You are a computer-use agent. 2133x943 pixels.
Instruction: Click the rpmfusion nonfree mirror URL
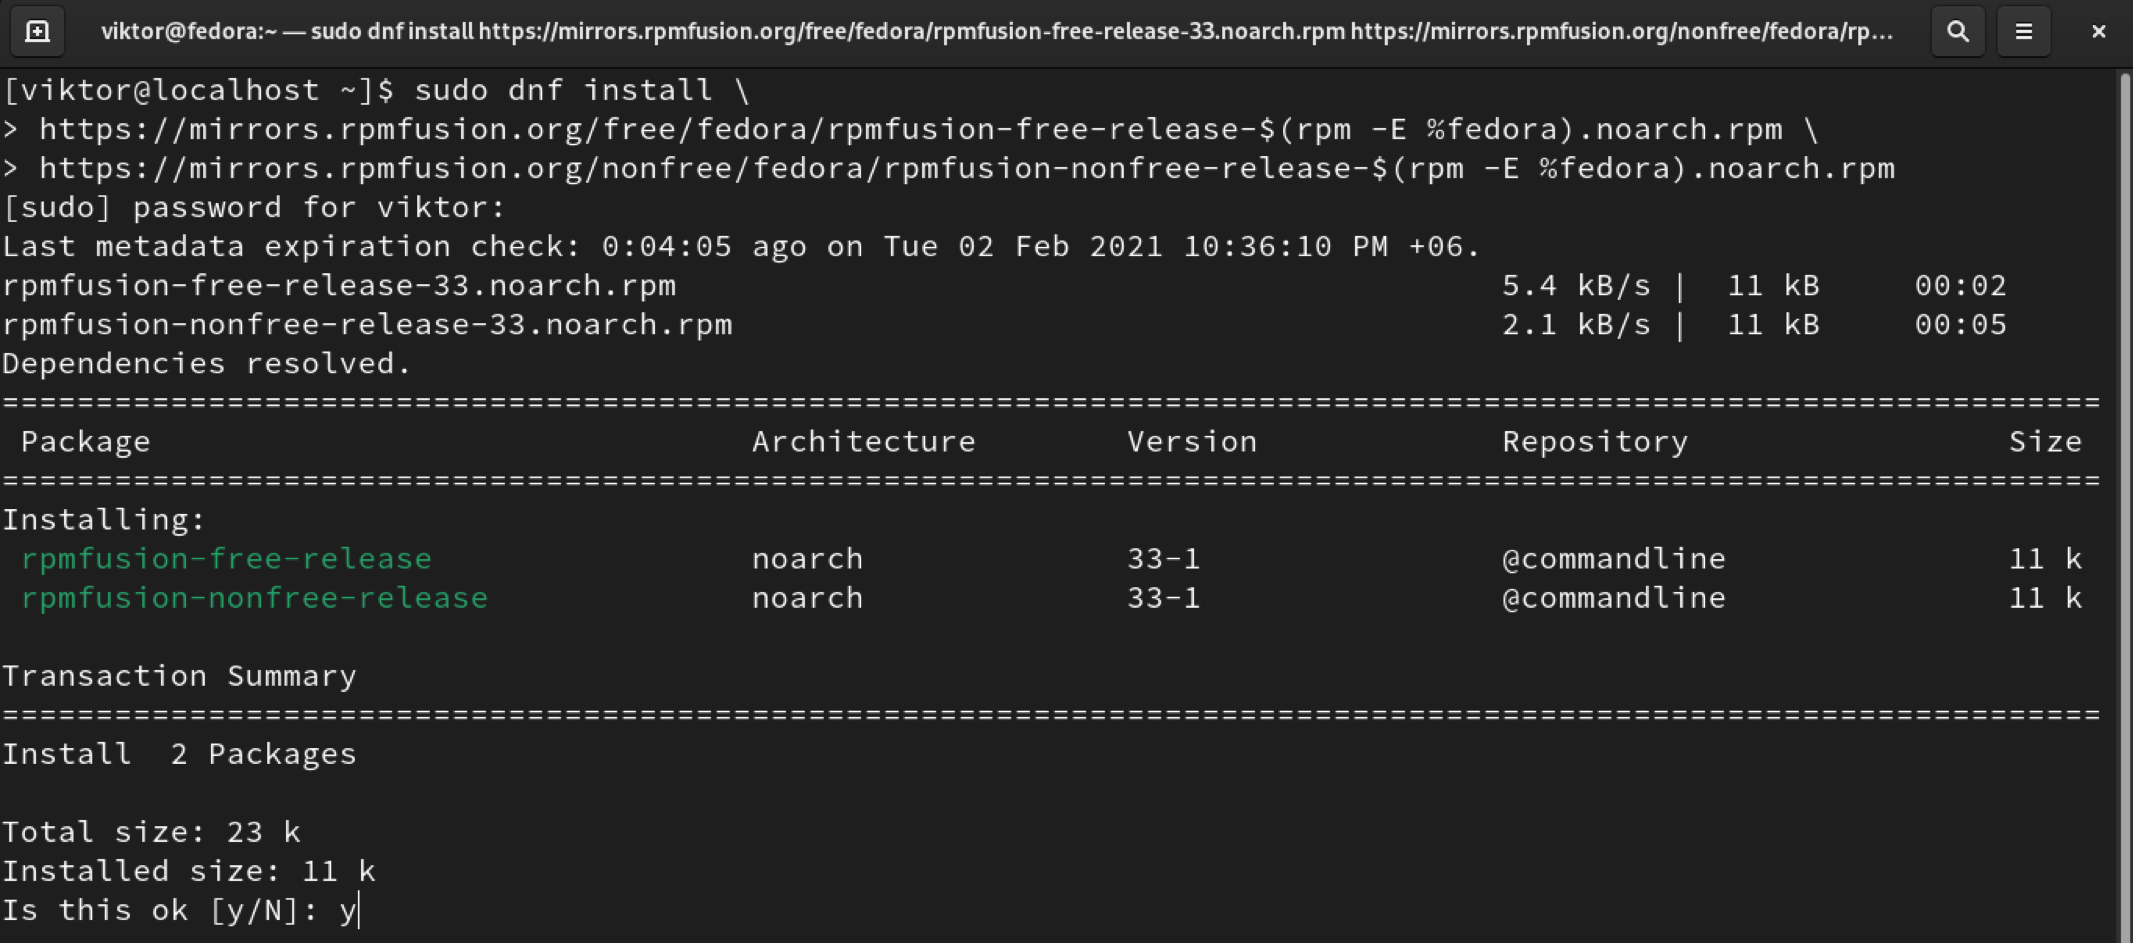click(966, 168)
